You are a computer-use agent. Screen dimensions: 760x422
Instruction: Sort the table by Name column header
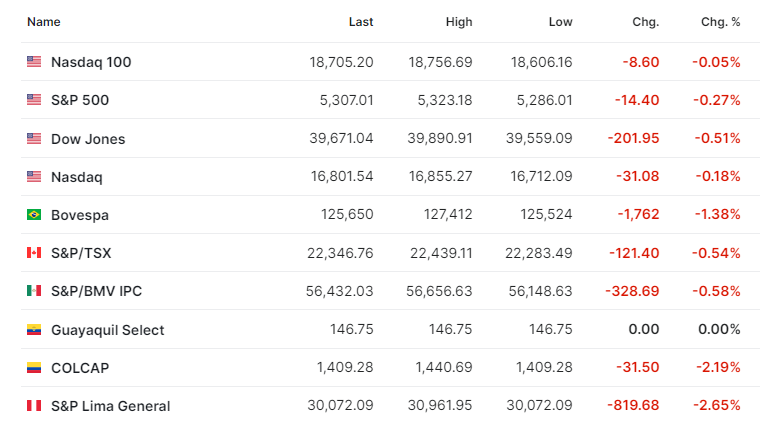tap(44, 22)
